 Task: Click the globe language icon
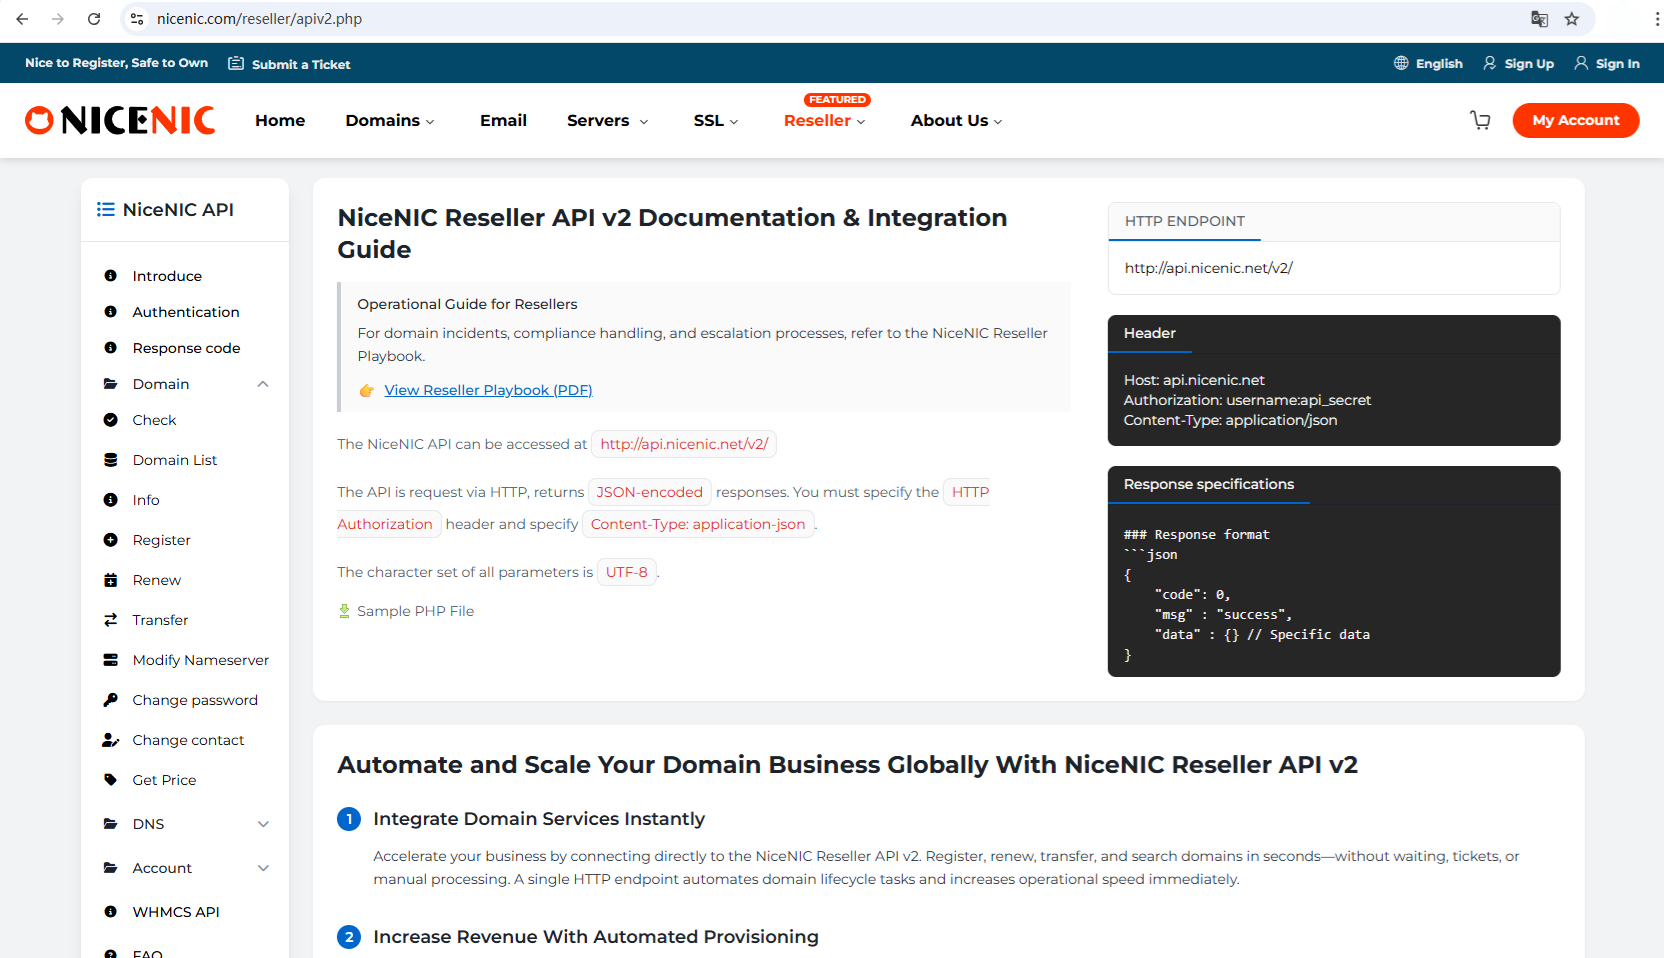pos(1401,63)
